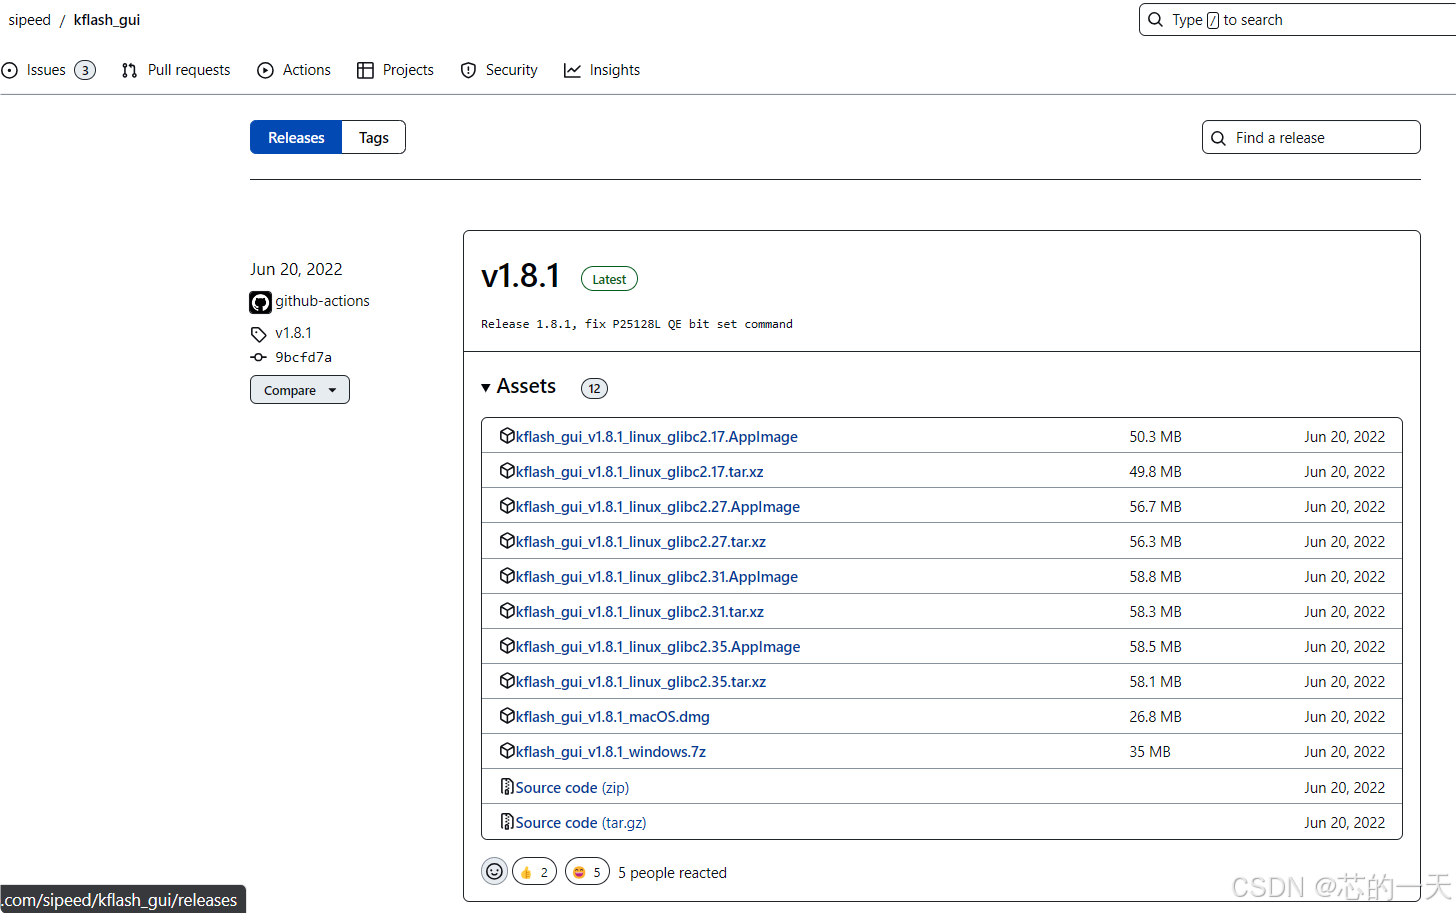Open the github-actions author profile
This screenshot has width=1456, height=913.
pos(322,301)
